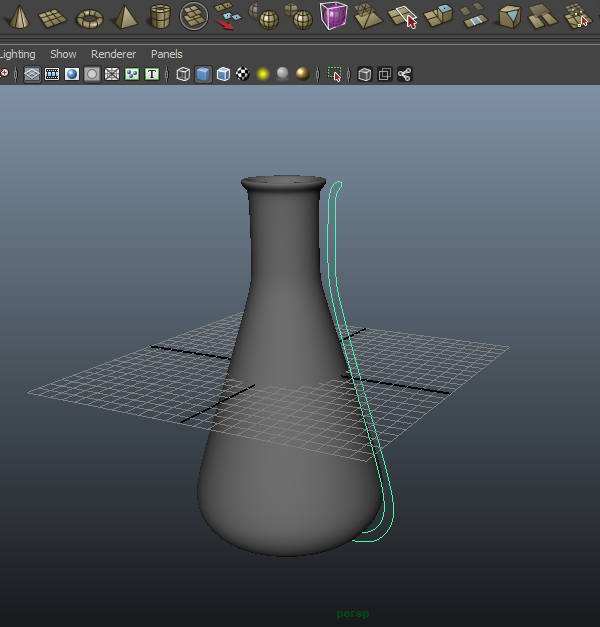Toggle the viewport grid icon

pos(32,74)
